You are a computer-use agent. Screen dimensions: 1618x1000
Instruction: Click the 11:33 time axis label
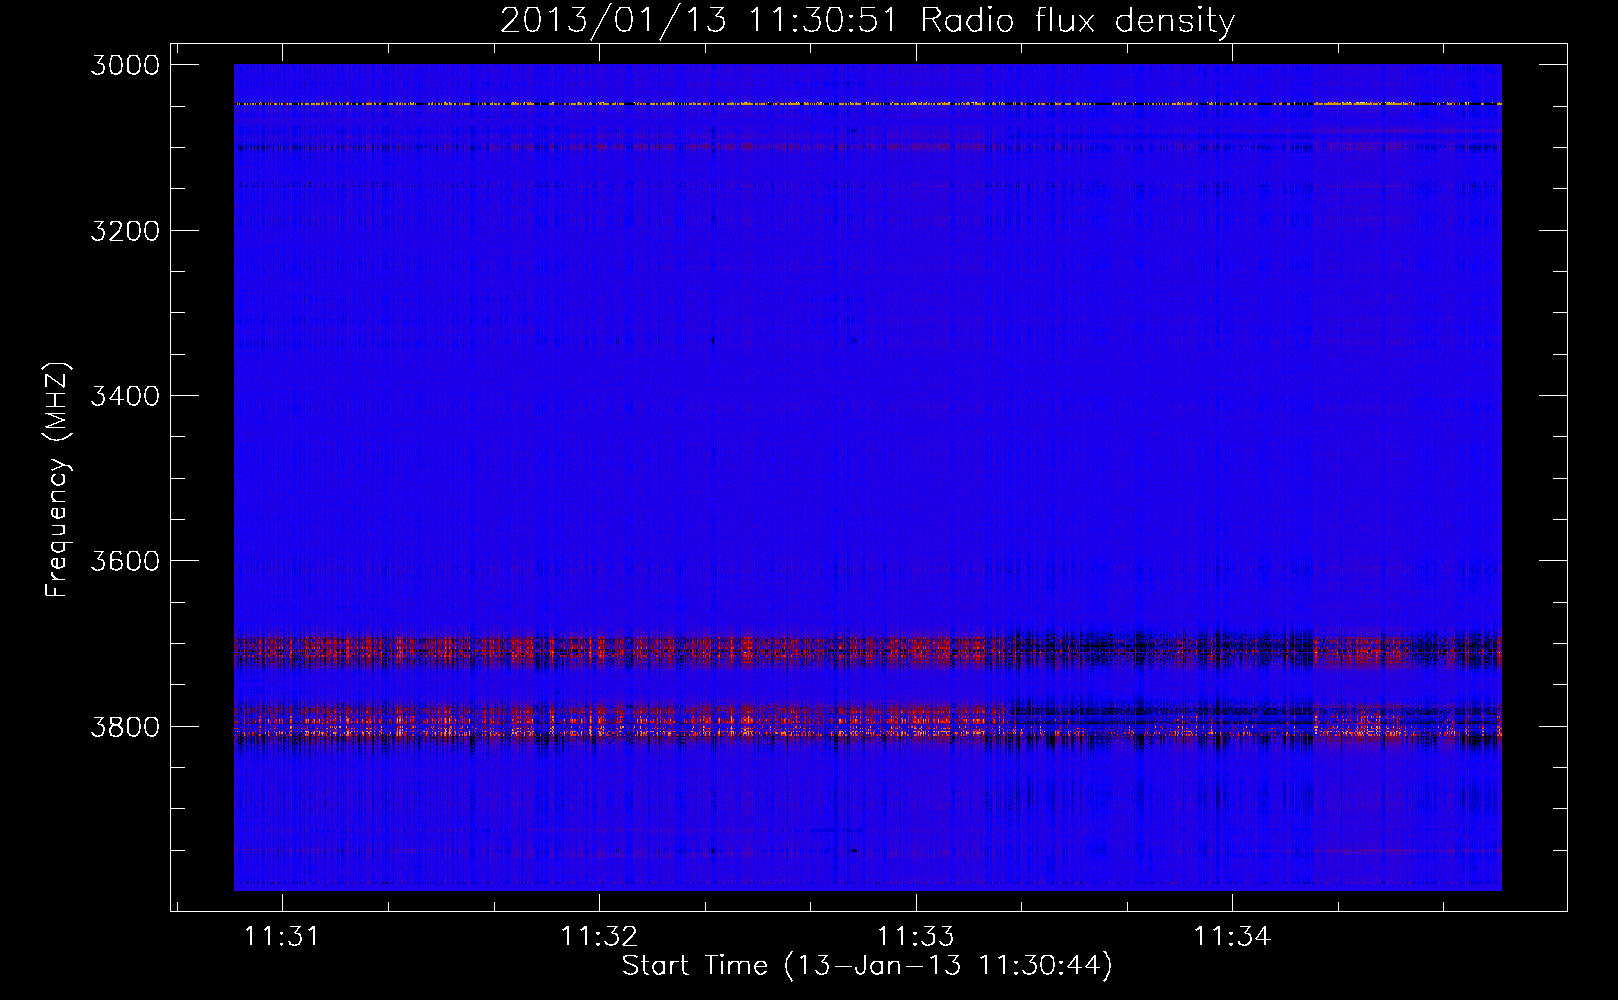pos(915,936)
